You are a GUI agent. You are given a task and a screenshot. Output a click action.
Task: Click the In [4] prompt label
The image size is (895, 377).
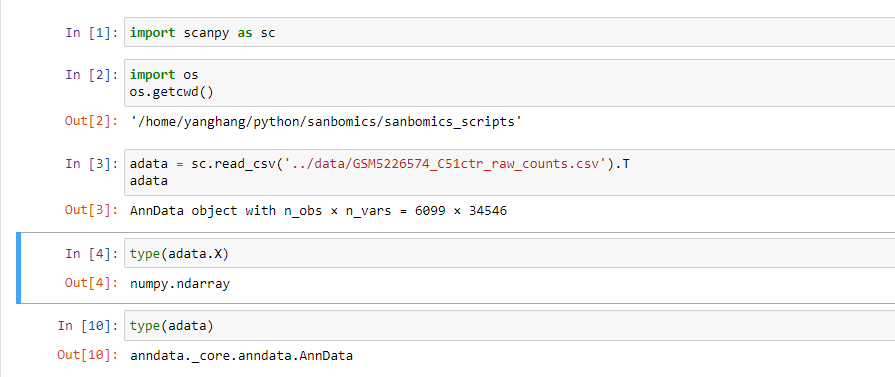pyautogui.click(x=91, y=254)
